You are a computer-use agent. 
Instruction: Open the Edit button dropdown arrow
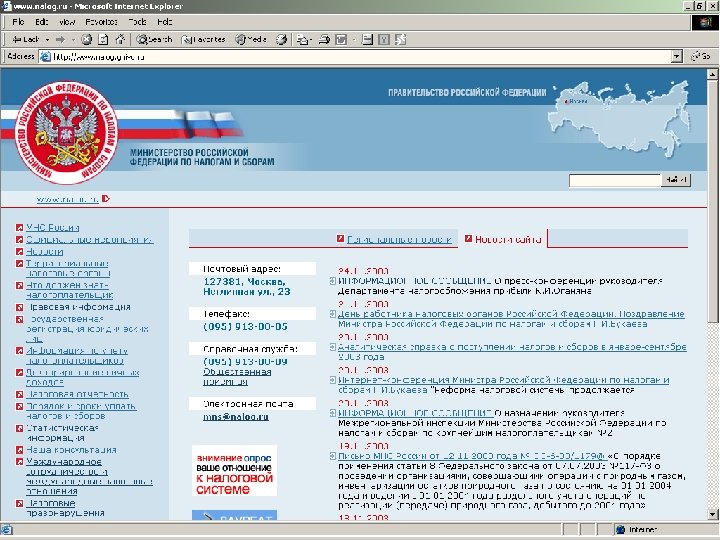coord(354,40)
